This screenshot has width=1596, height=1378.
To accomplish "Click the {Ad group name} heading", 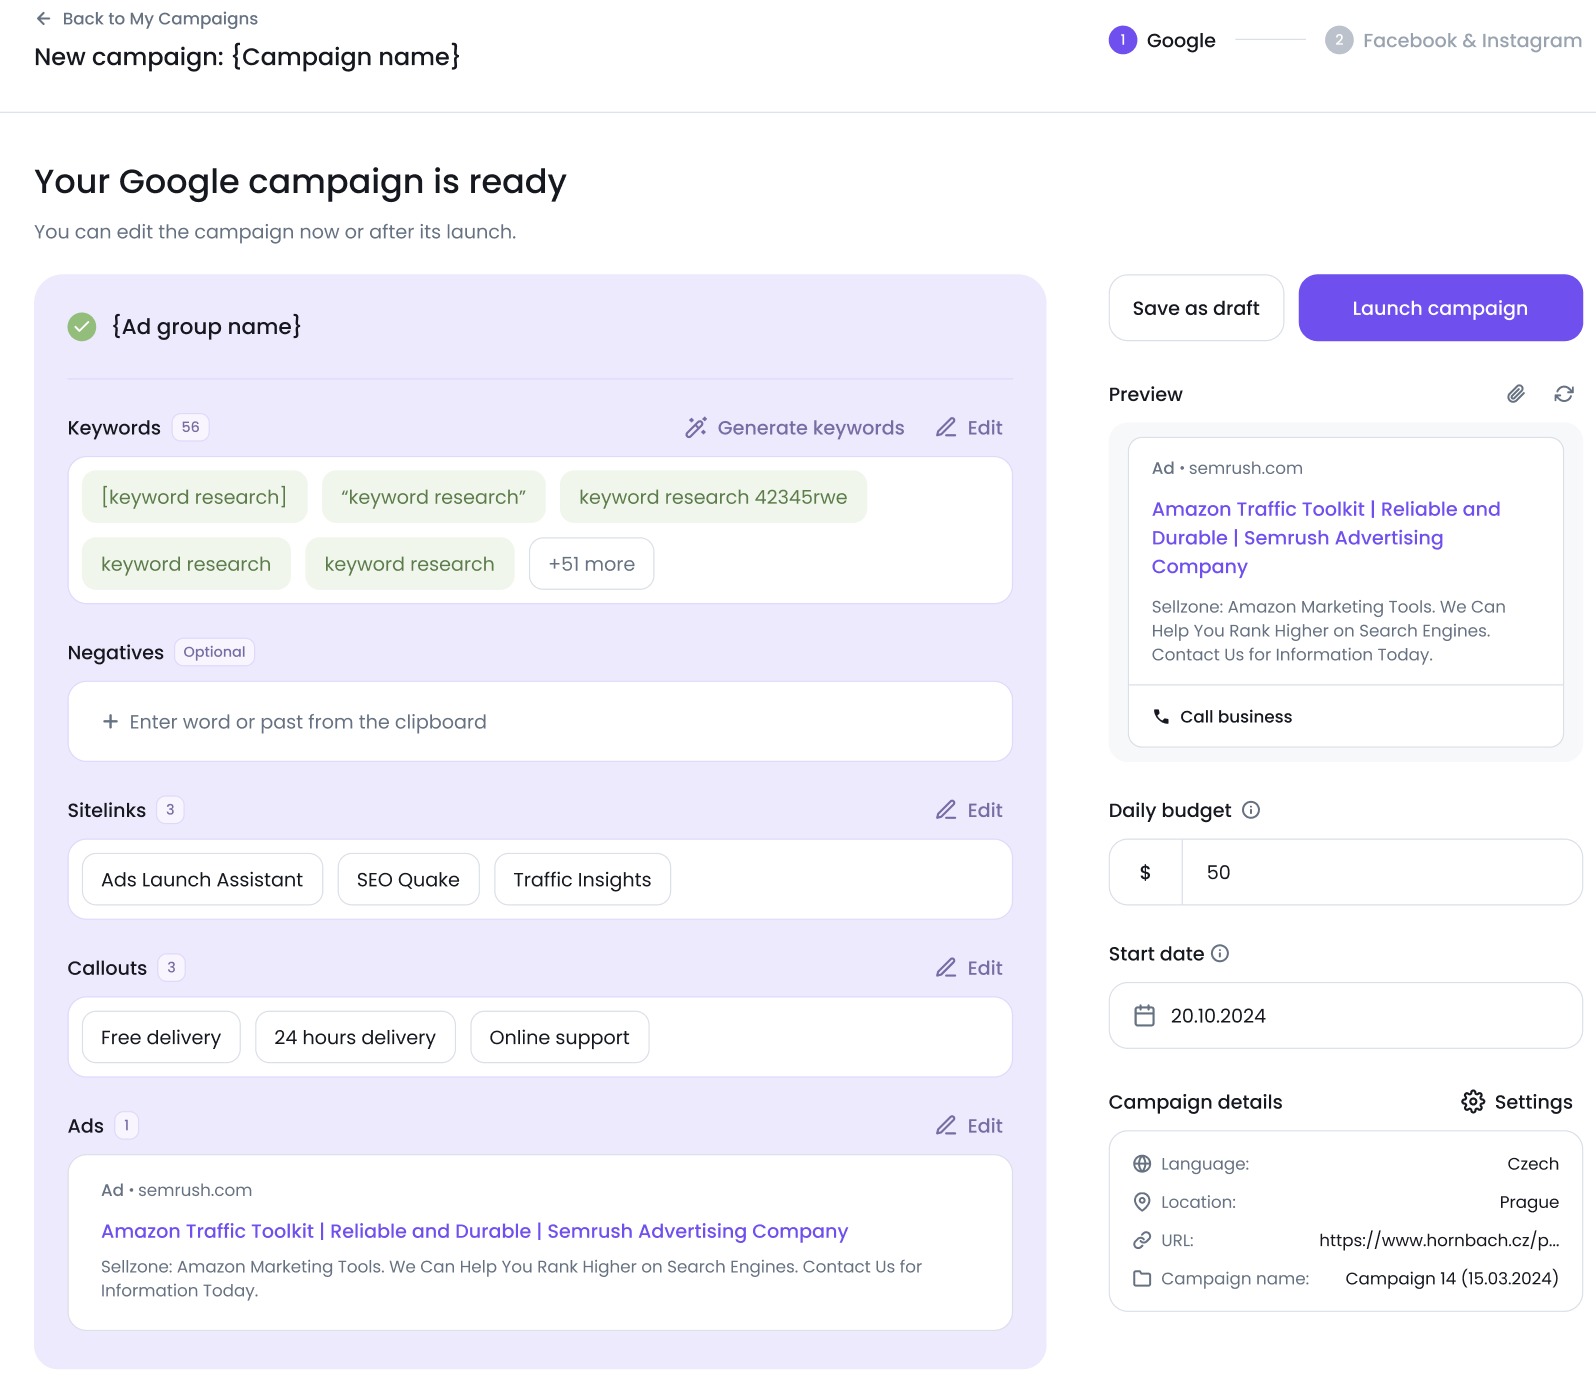I will click(206, 326).
